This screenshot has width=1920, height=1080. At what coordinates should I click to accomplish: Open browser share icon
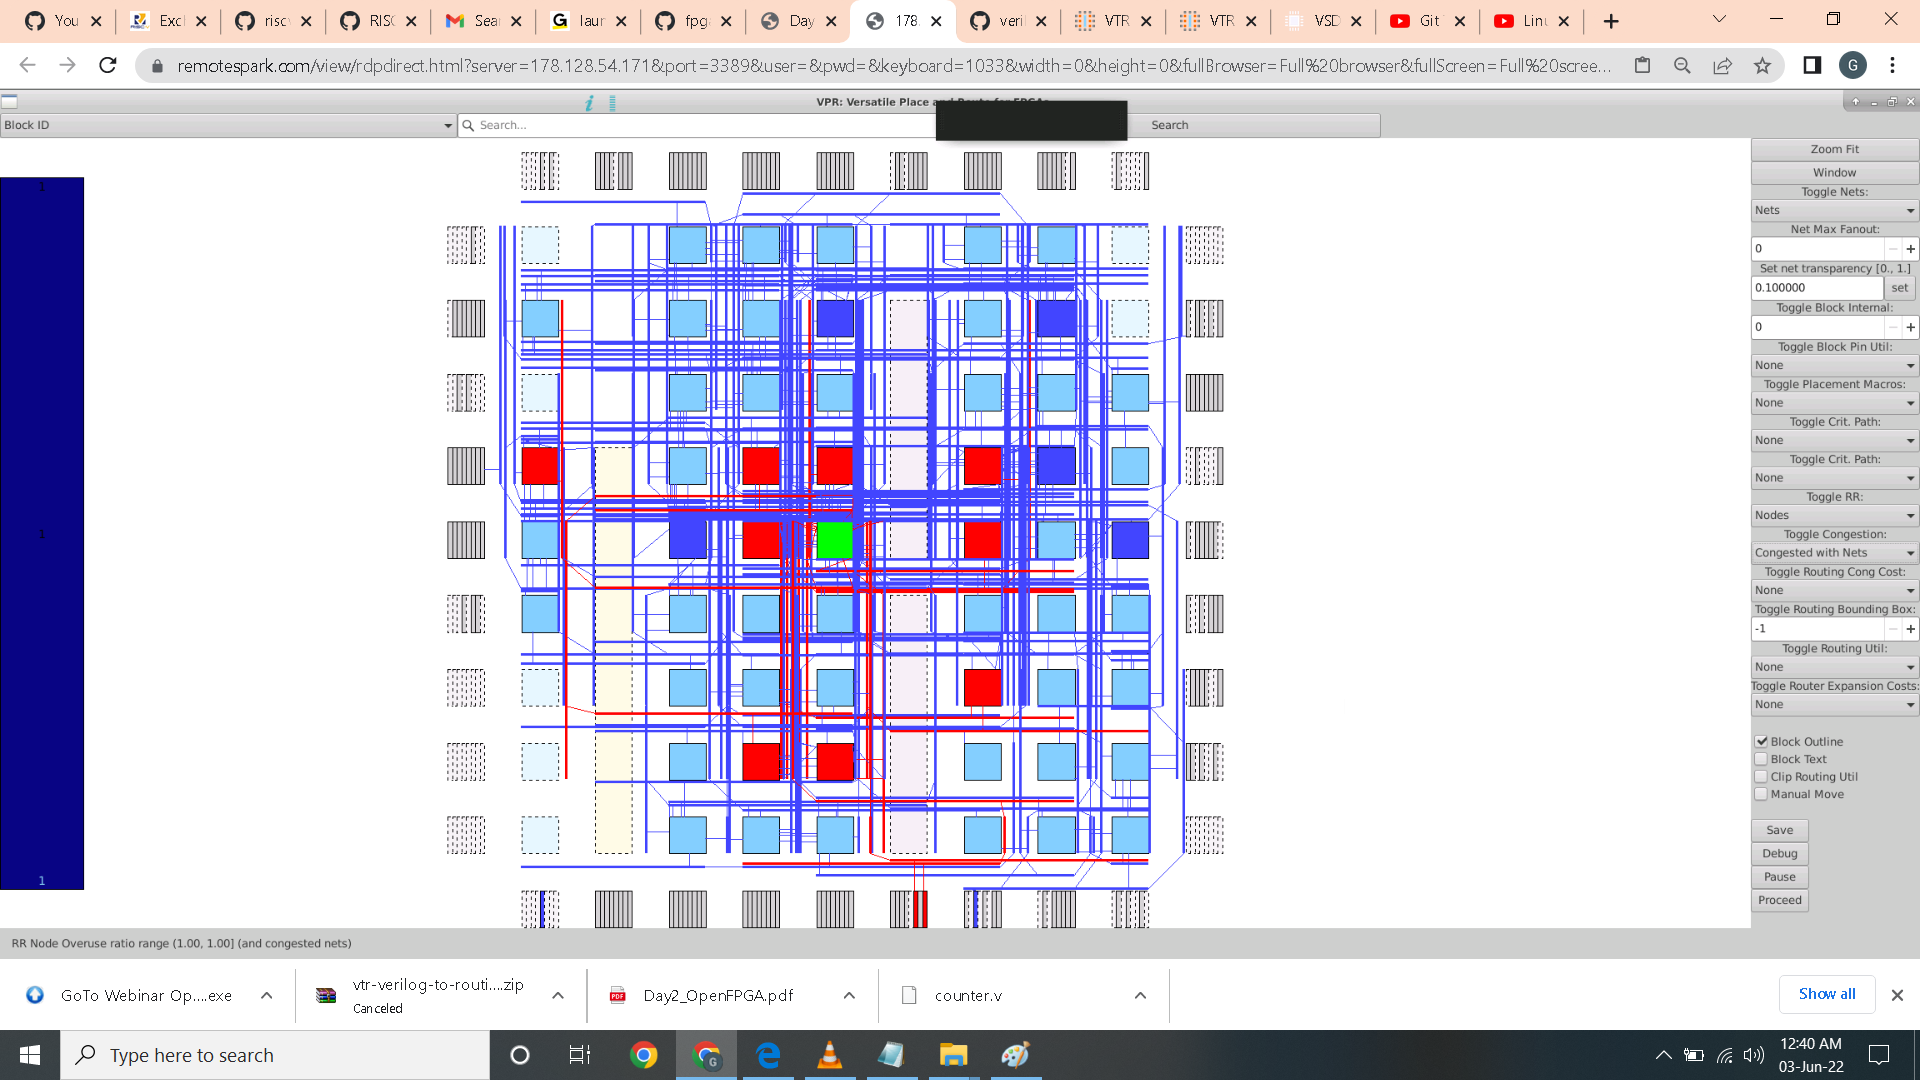tap(1722, 66)
